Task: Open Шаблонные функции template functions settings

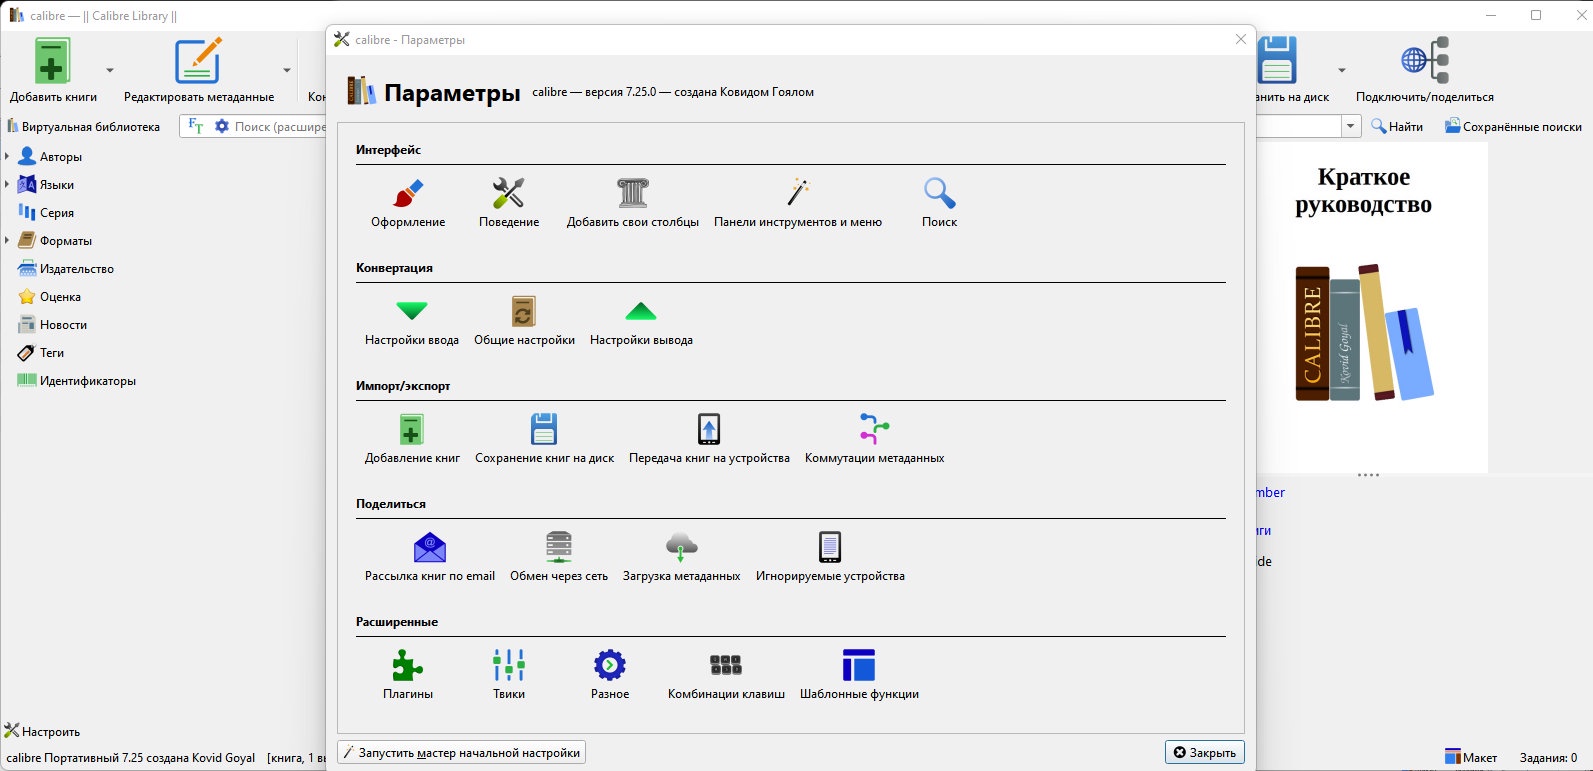Action: point(859,675)
